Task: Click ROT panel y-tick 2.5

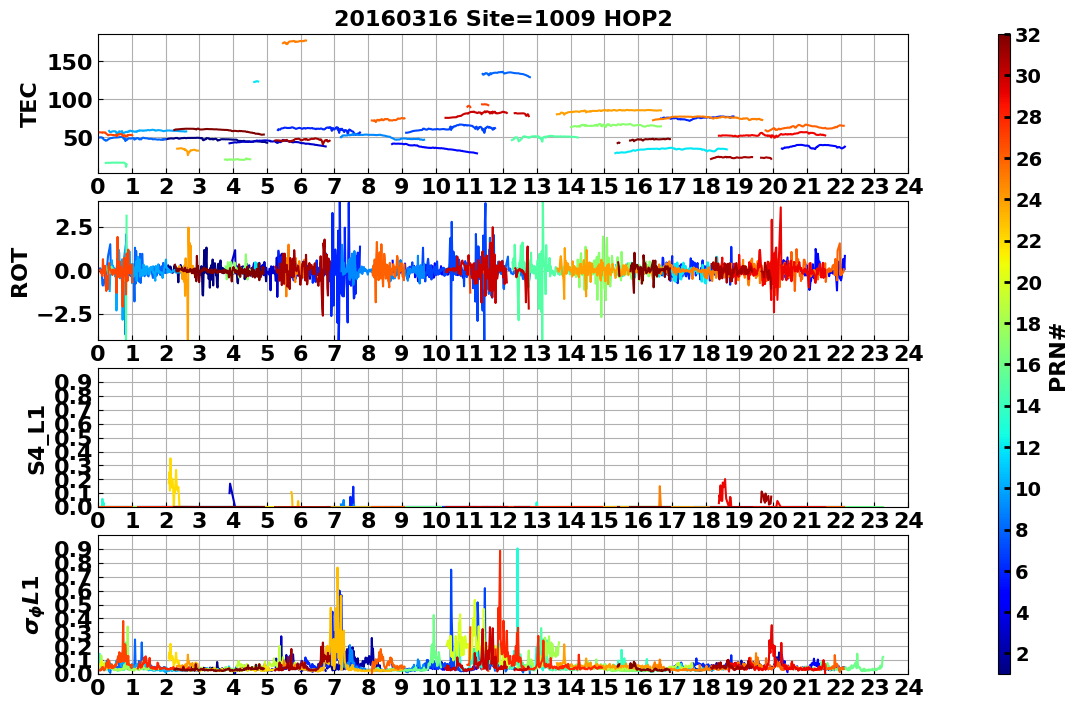Action: pos(74,227)
